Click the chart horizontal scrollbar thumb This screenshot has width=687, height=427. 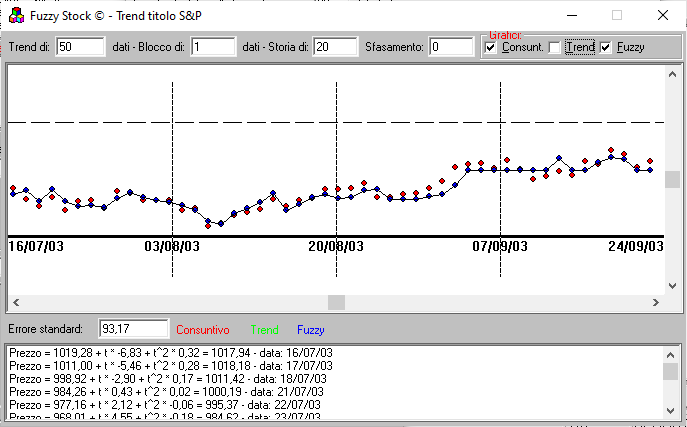[x=336, y=302]
